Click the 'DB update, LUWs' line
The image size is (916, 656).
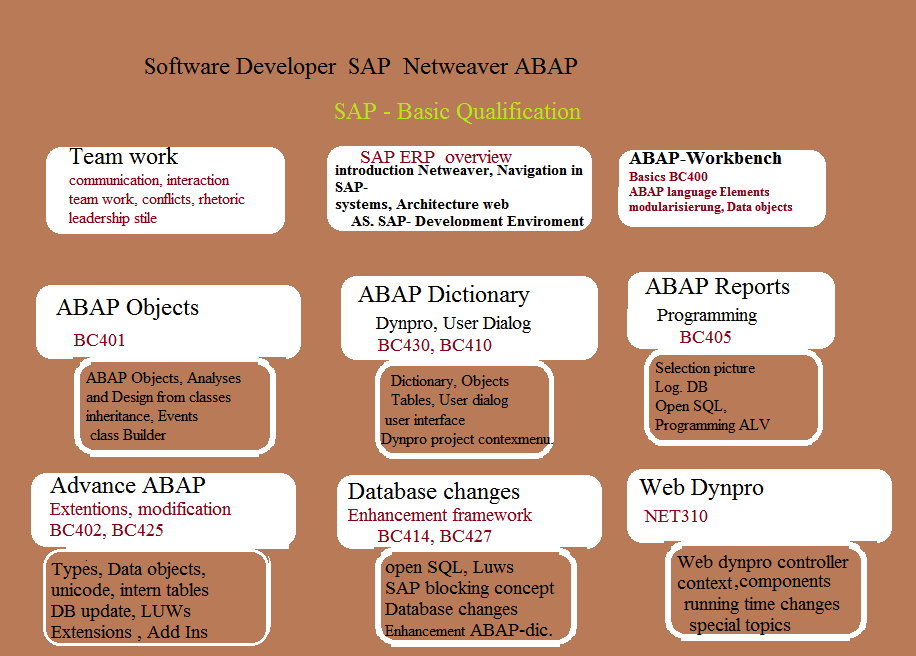point(121,611)
